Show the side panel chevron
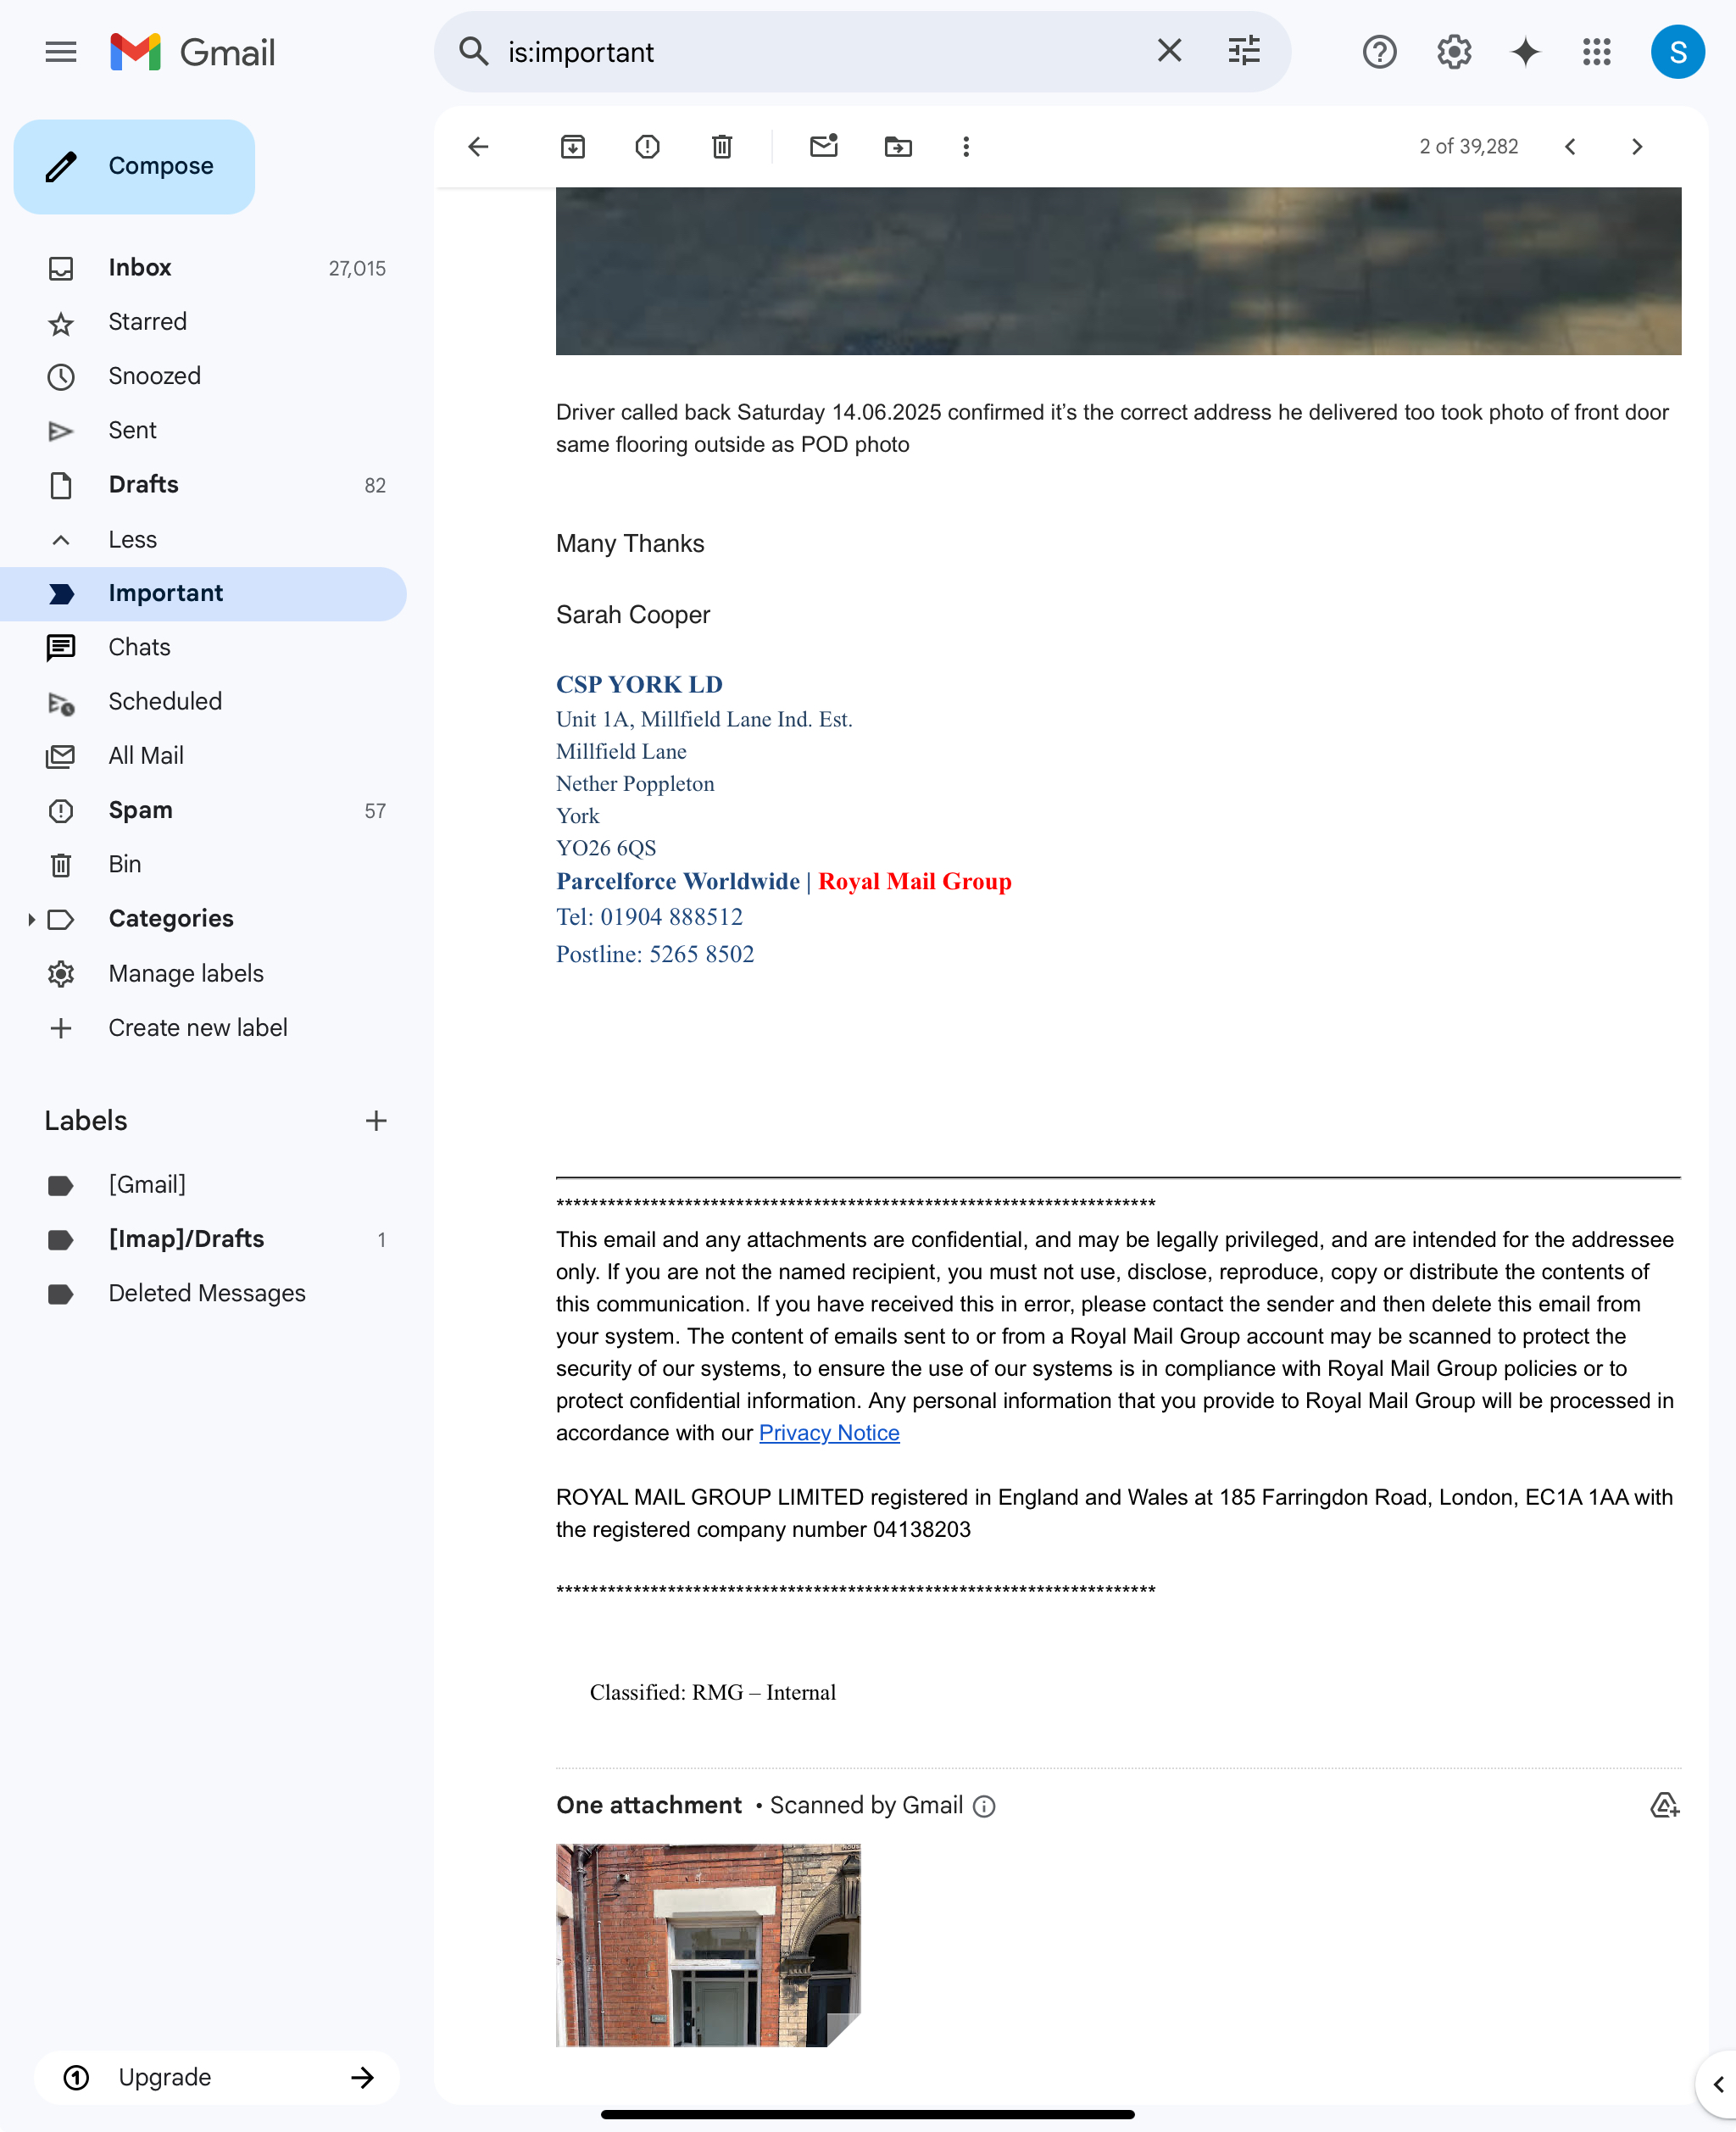This screenshot has width=1736, height=2132. point(1717,2084)
